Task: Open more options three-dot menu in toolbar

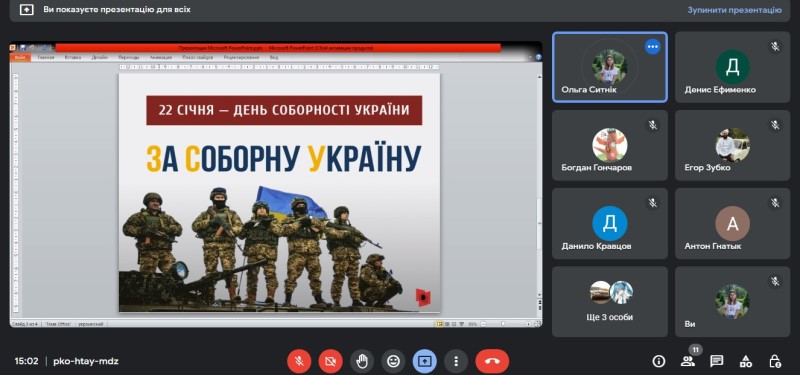Action: [x=456, y=361]
